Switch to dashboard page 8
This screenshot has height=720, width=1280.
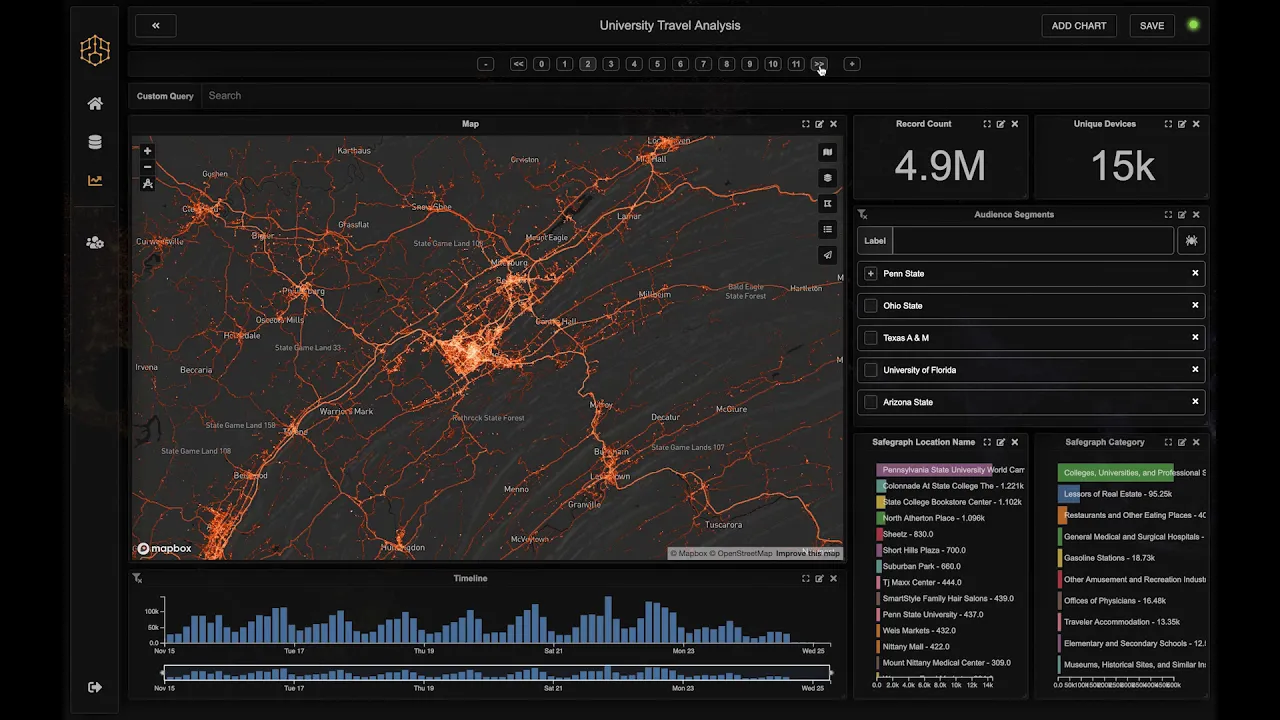[x=727, y=64]
